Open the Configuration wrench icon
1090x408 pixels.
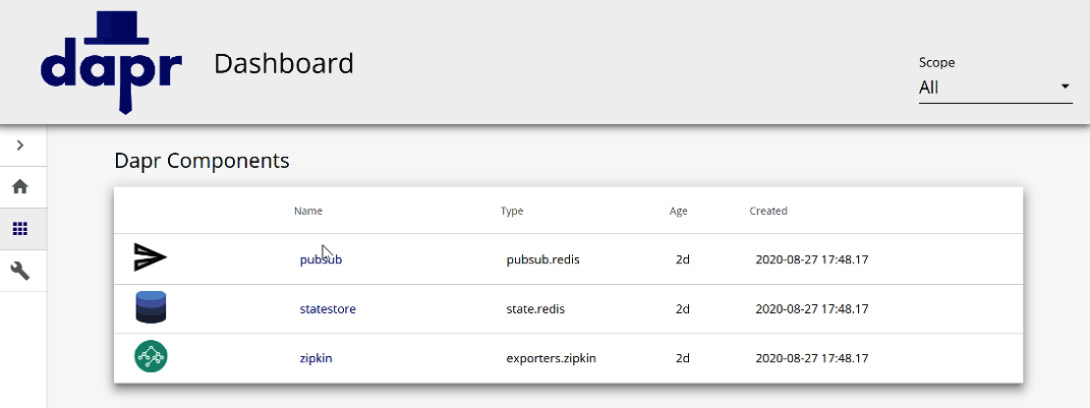(x=20, y=270)
